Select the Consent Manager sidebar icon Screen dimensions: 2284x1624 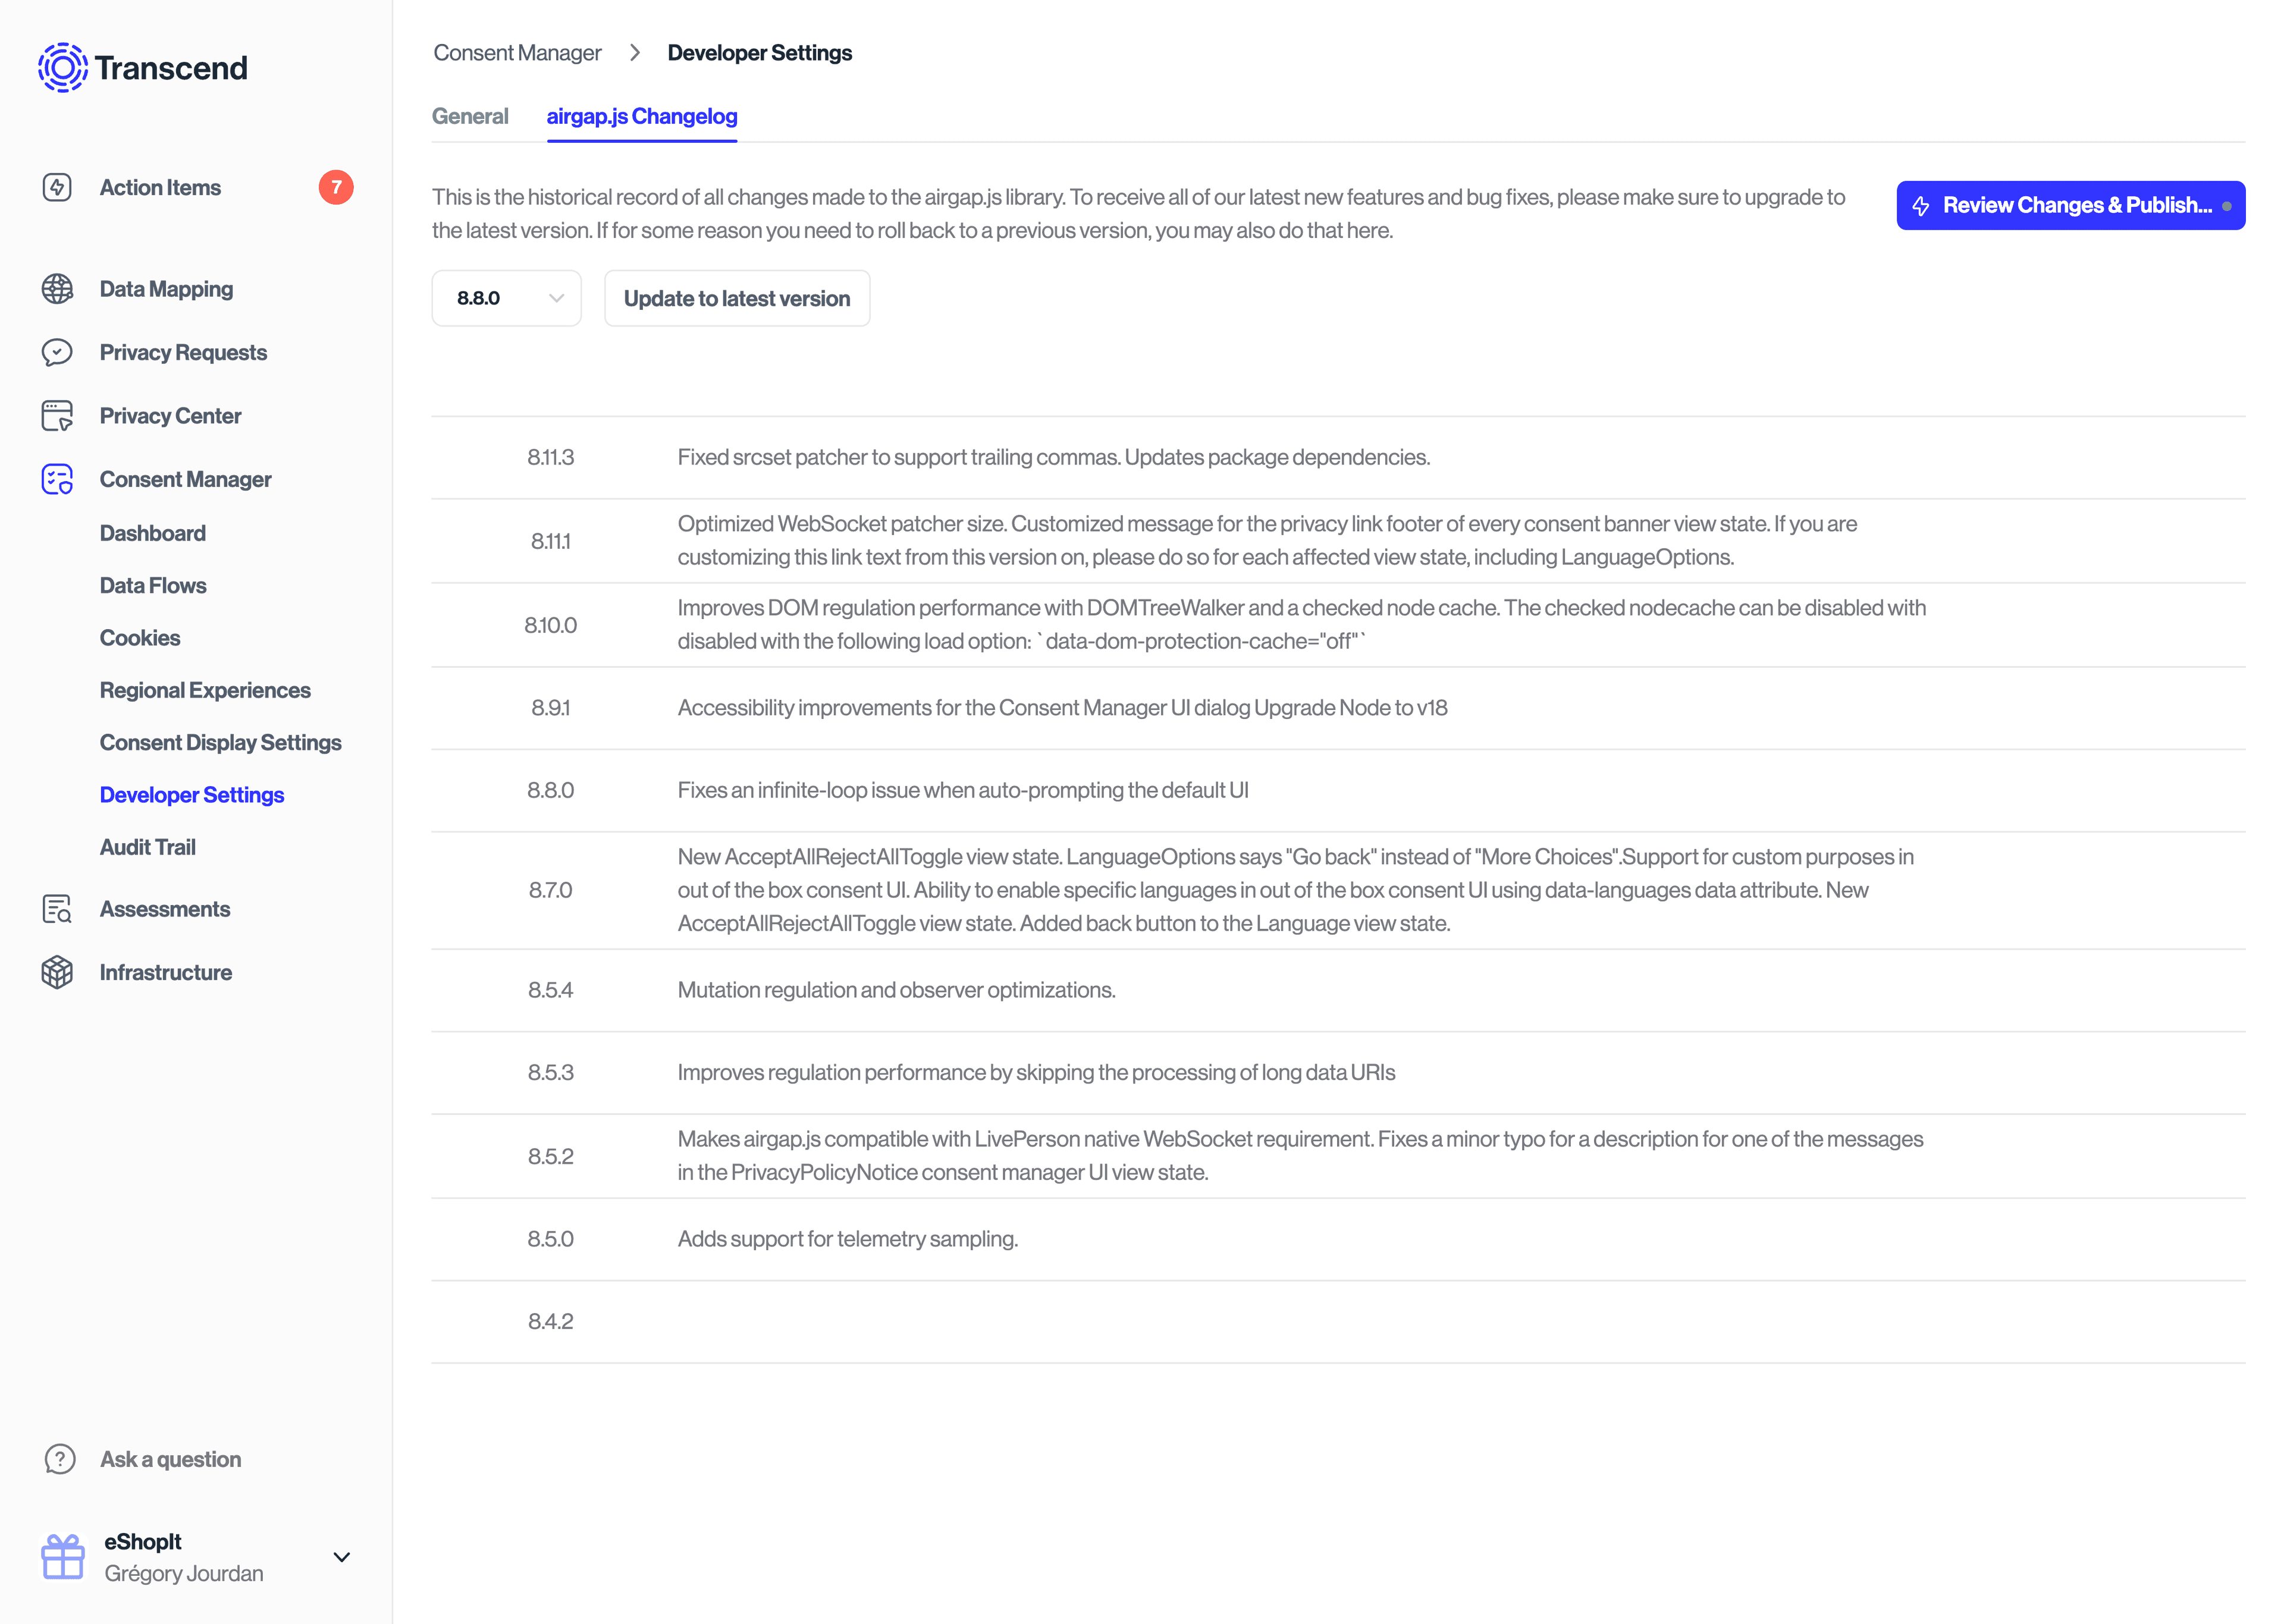[x=57, y=479]
